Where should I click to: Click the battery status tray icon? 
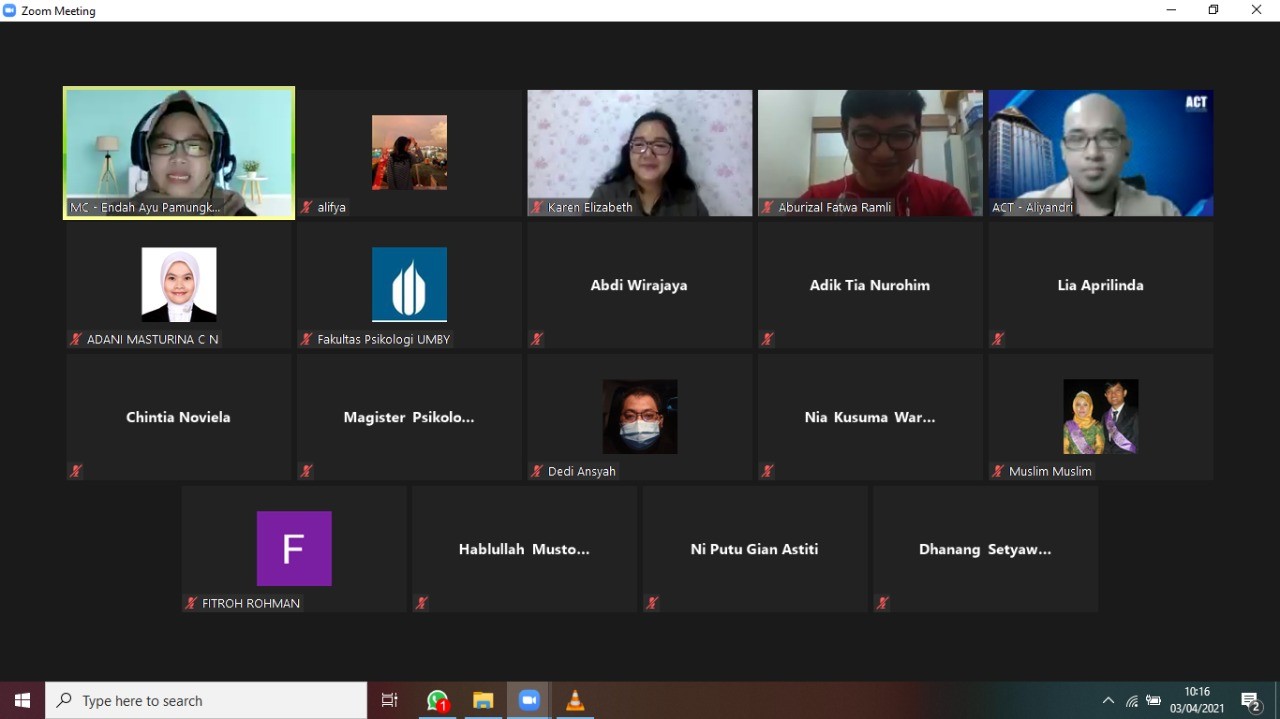click(x=1154, y=701)
